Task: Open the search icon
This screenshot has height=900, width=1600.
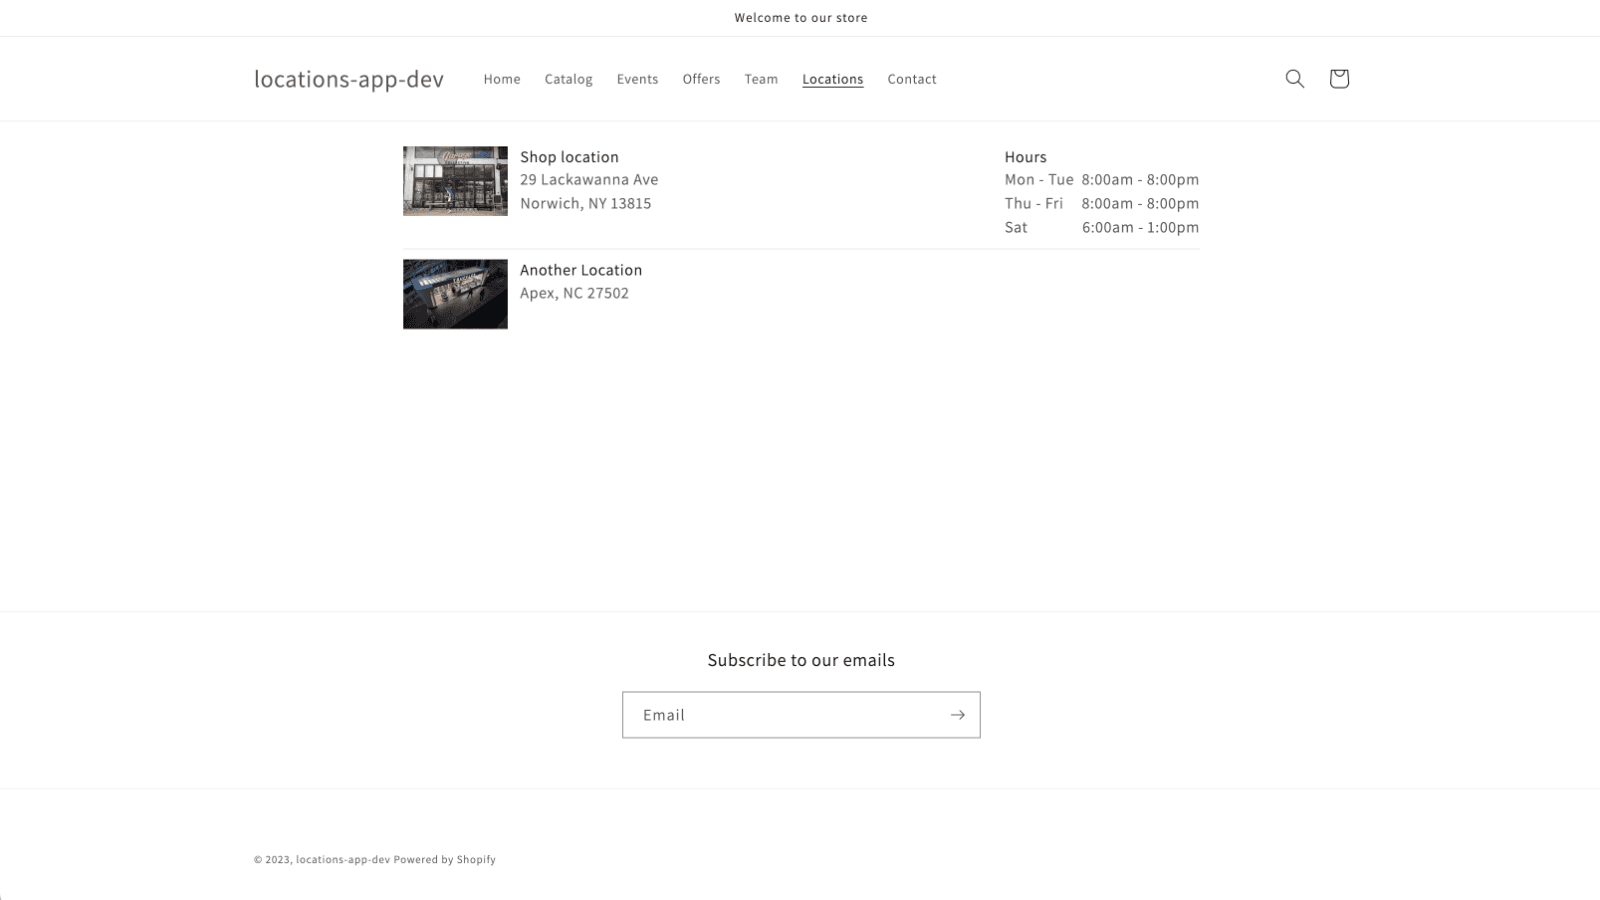Action: click(x=1294, y=78)
